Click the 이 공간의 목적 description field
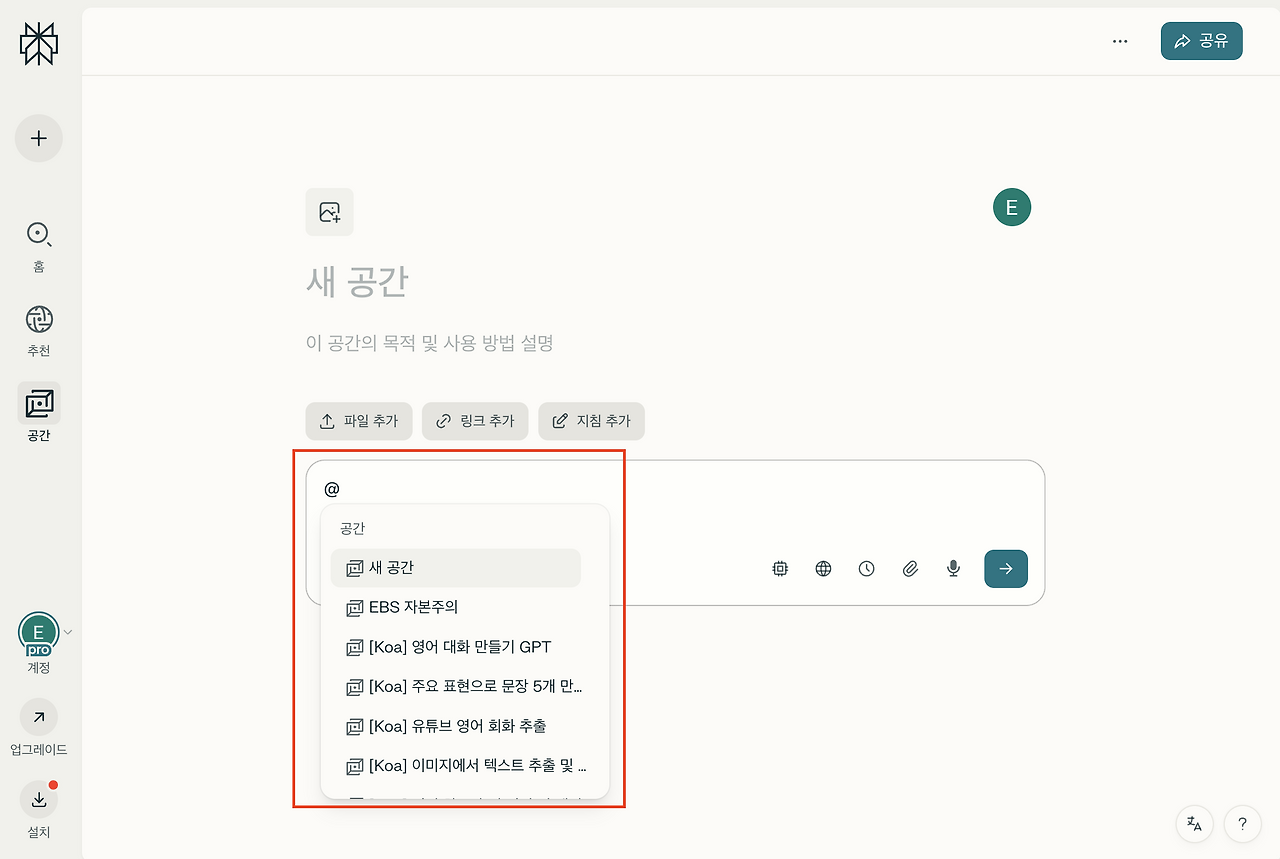Screen dimensions: 1280x859 430,342
